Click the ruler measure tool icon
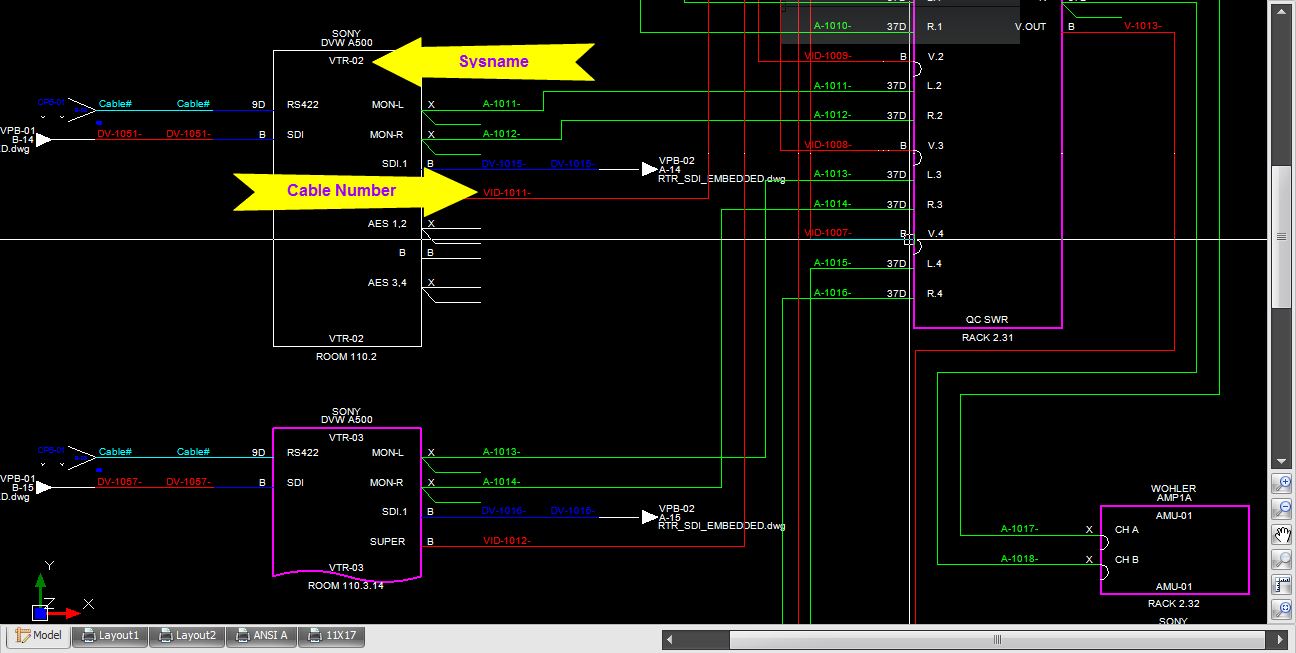Screen dimensions: 1296x653 pyautogui.click(x=1283, y=584)
